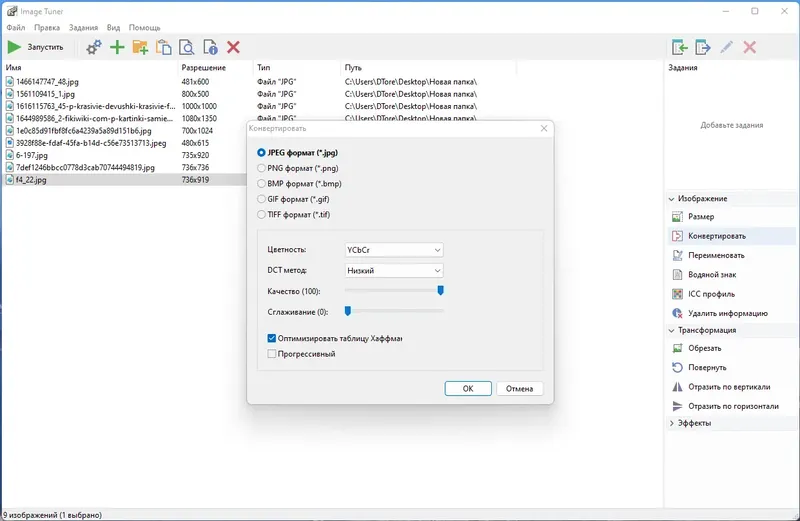Viewport: 800px width, 521px height.
Task: Enable the Прогрессивный checkbox
Action: 271,354
